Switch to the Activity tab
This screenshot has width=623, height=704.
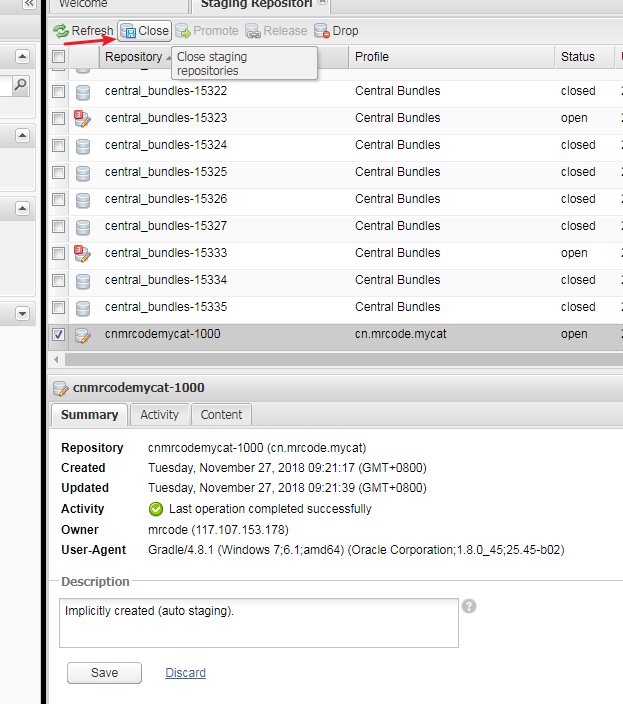click(x=159, y=414)
